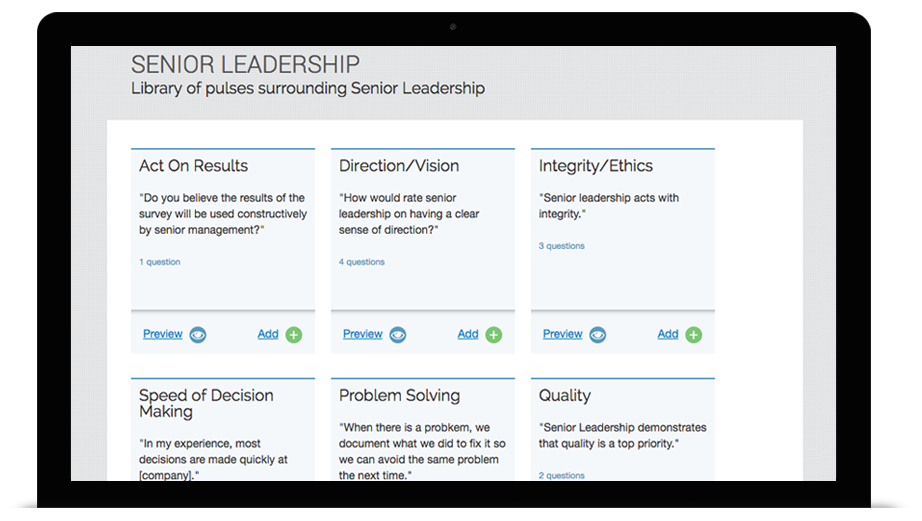This screenshot has height=521, width=922.
Task: Click the green plus on Act On Results
Action: point(293,335)
